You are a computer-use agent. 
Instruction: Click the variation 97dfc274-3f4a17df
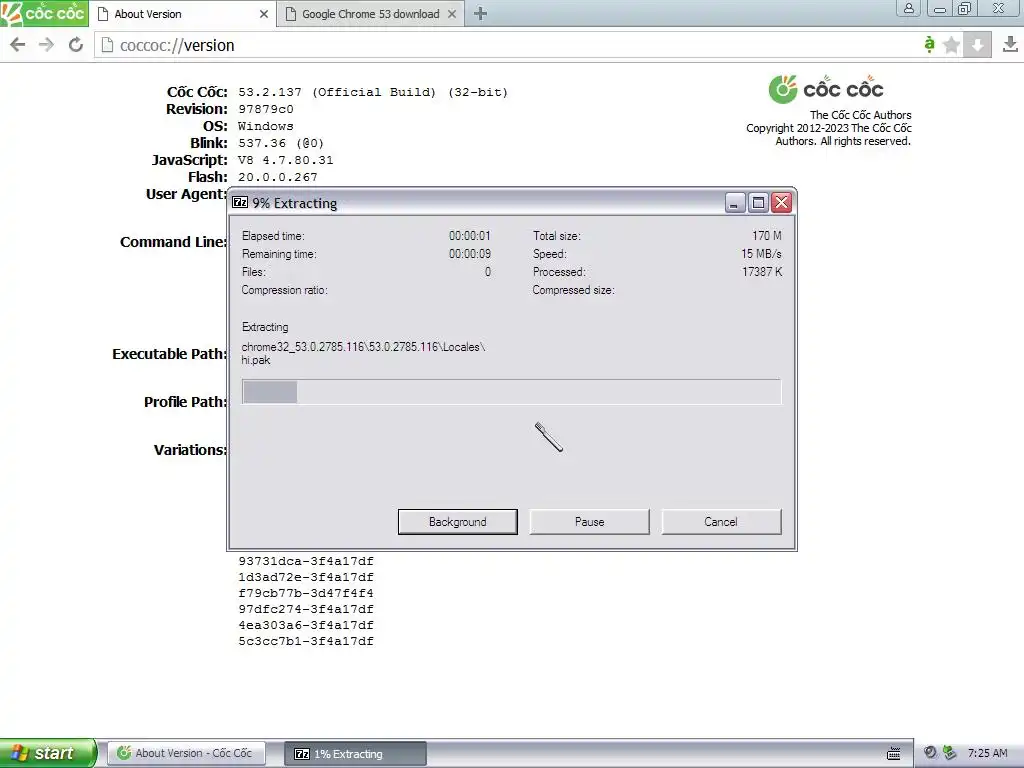tap(306, 609)
